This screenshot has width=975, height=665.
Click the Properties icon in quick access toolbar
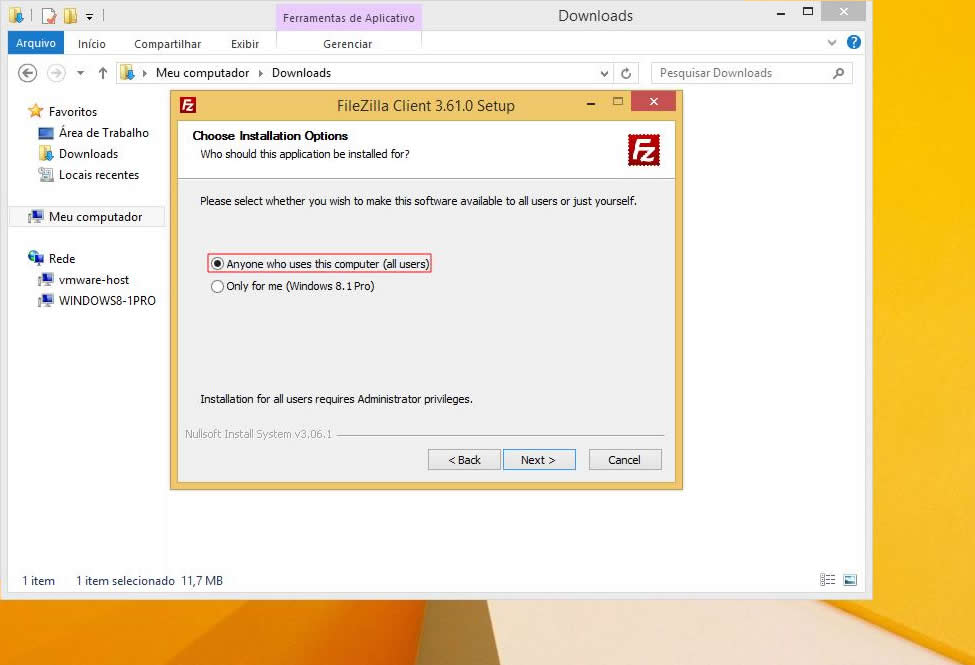[x=48, y=16]
